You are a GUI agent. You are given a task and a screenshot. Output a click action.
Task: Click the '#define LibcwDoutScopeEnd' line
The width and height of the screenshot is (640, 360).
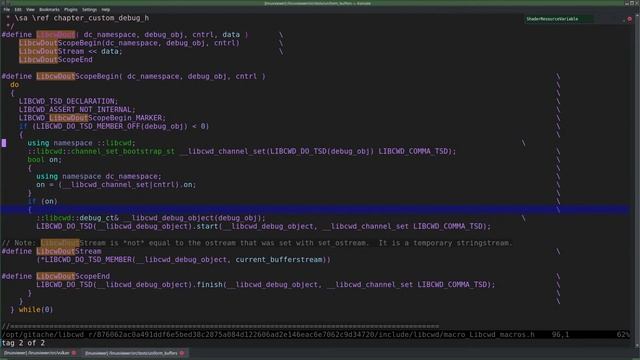pyautogui.click(x=56, y=276)
